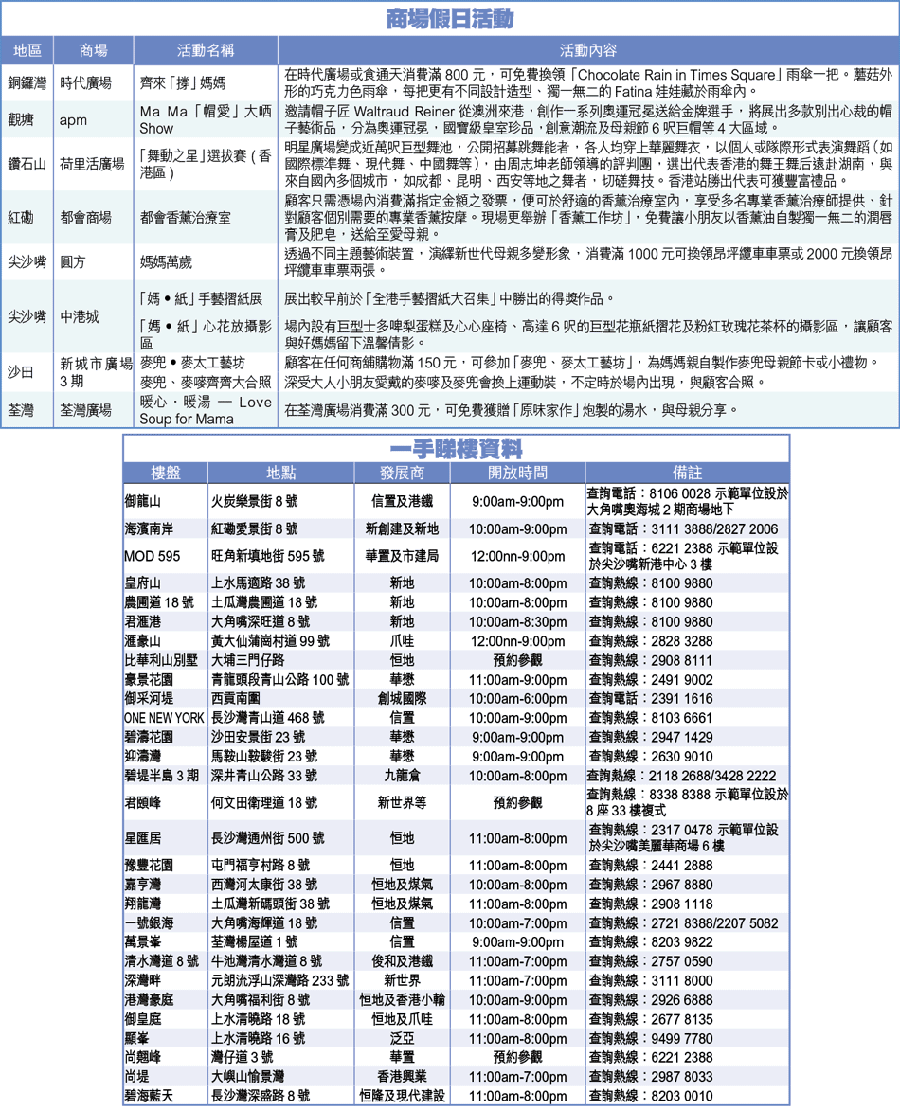The width and height of the screenshot is (900, 1110).
Task: Click hotline number 9499 7780
Action: click(x=682, y=1039)
